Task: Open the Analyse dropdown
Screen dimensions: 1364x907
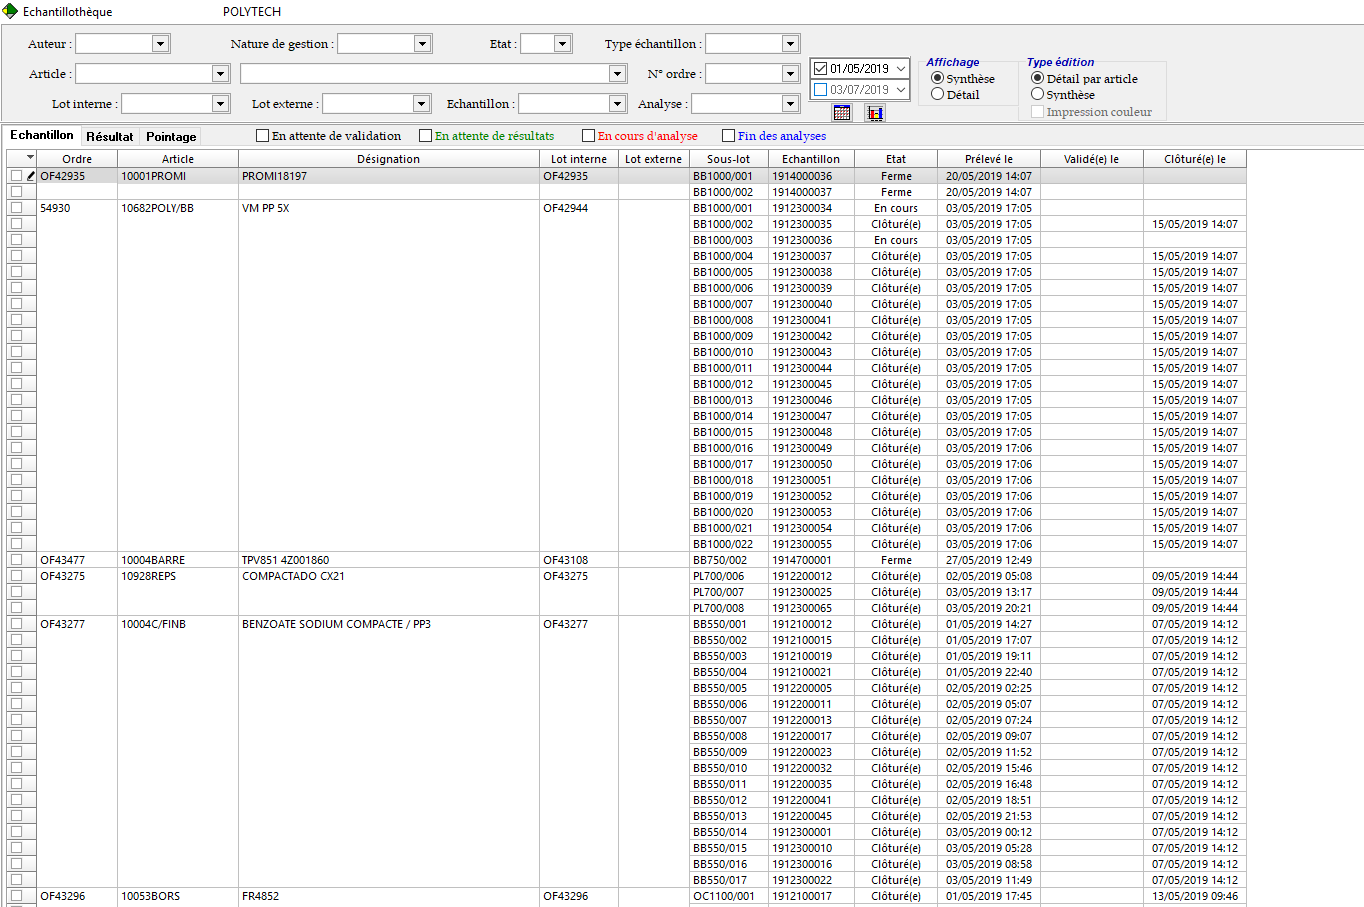Action: [790, 104]
